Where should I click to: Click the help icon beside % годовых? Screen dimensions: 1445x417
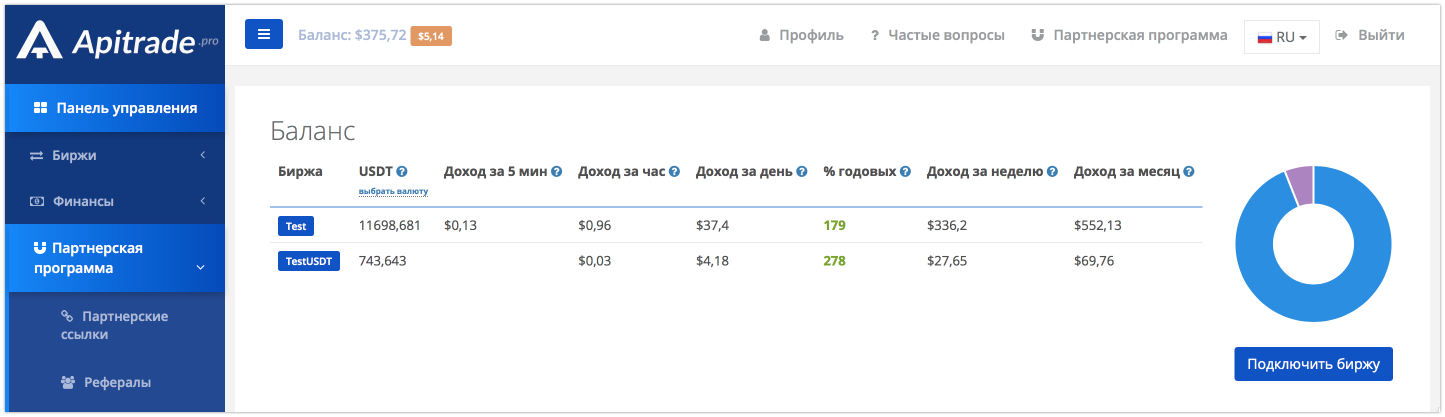point(905,171)
